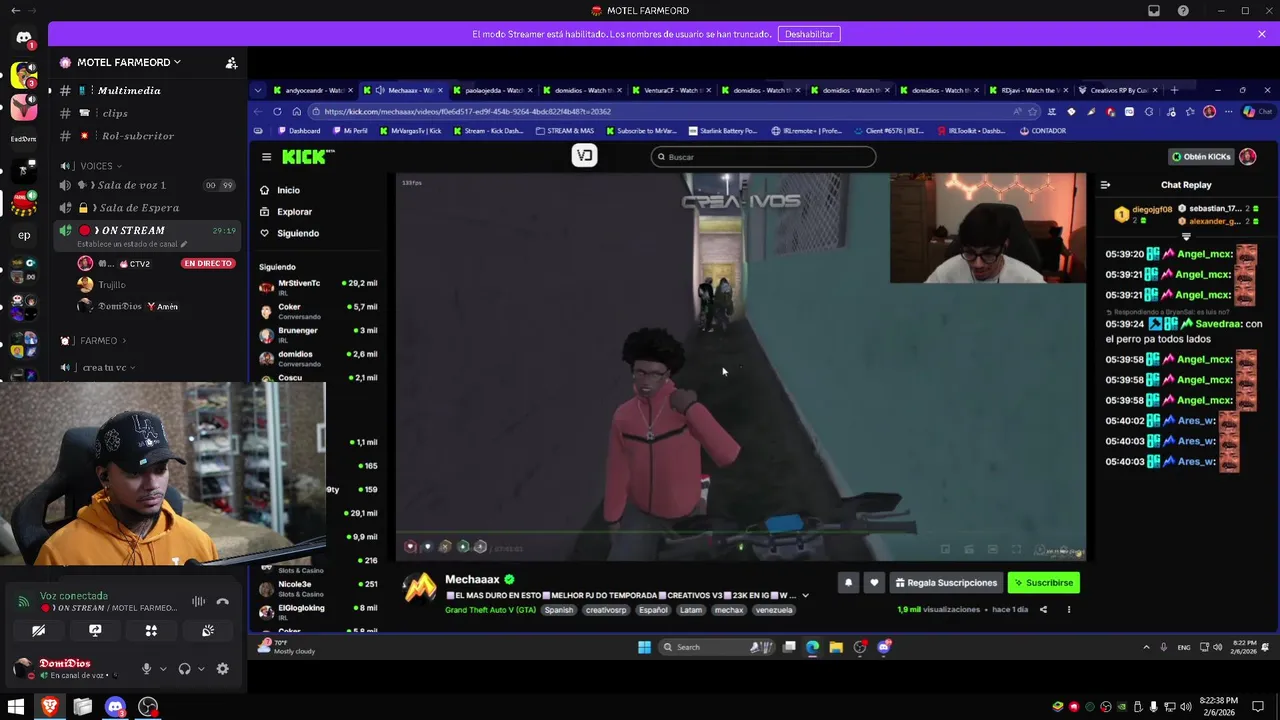1280x720 pixels.
Task: Click the Regala Suscripciones button
Action: point(946,583)
